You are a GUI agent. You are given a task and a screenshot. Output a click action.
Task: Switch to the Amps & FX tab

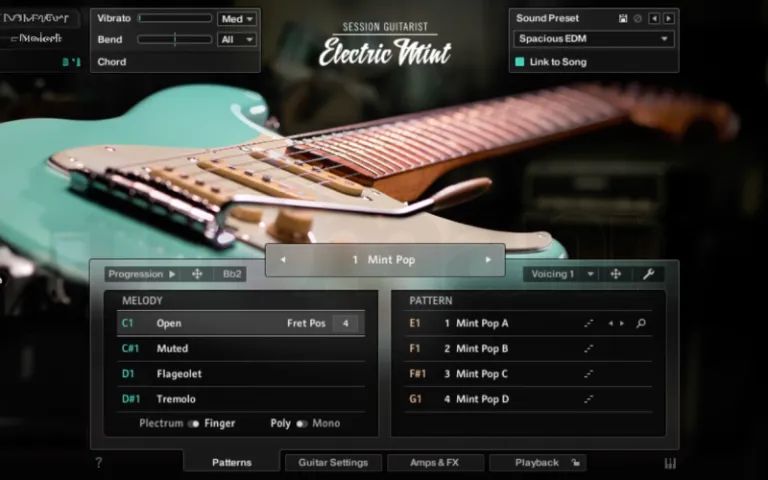[434, 462]
